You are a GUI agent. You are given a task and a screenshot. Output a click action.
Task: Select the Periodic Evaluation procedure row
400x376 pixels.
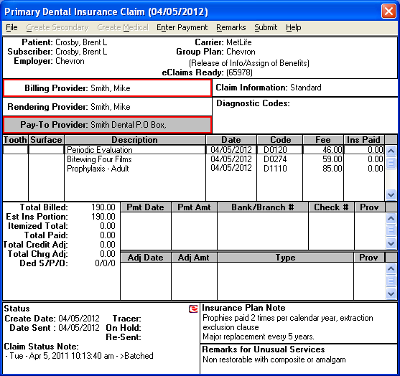193,150
